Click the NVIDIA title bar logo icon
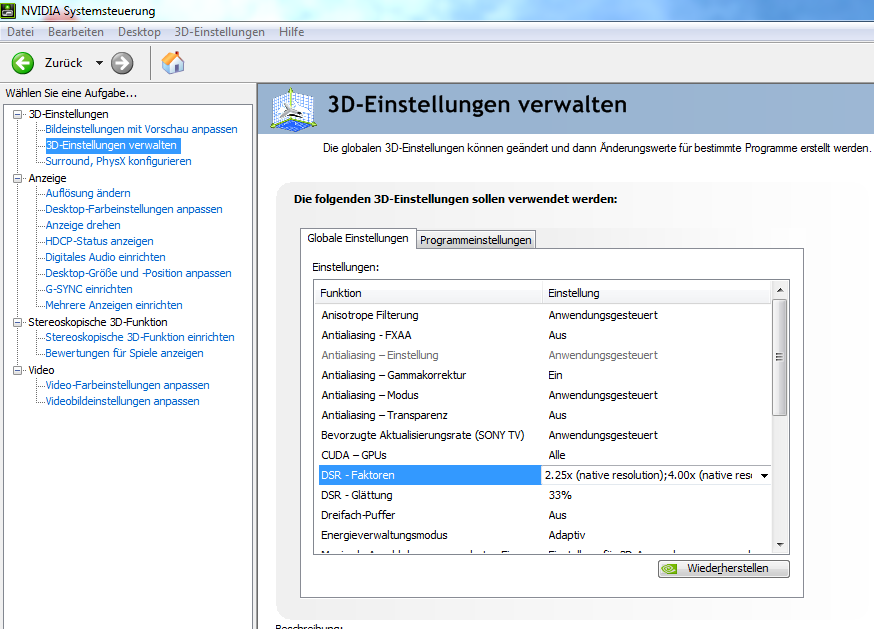 [8, 11]
